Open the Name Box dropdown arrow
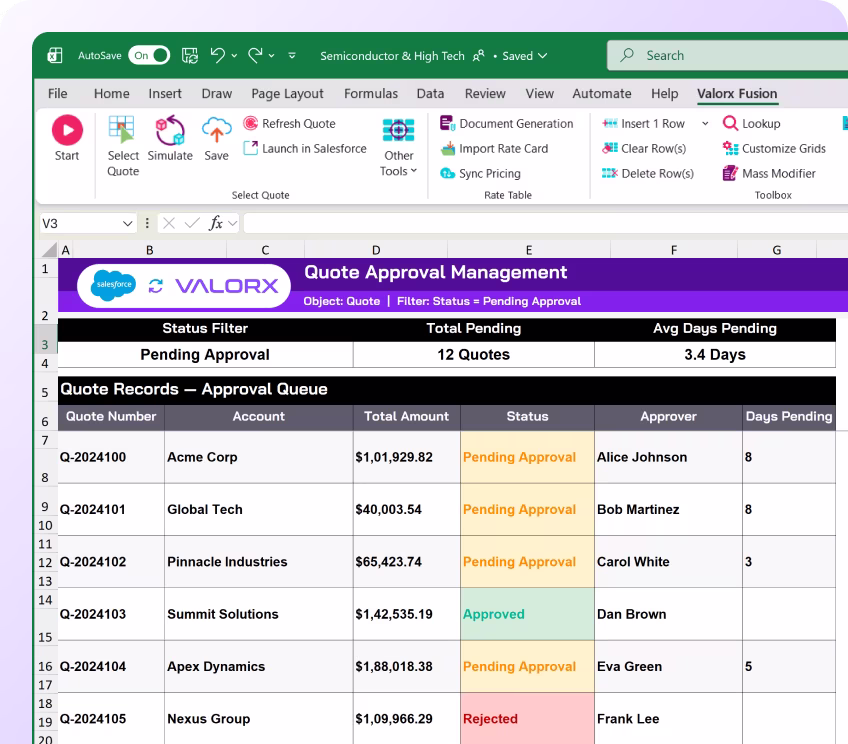Viewport: 848px width, 744px height. tap(128, 223)
